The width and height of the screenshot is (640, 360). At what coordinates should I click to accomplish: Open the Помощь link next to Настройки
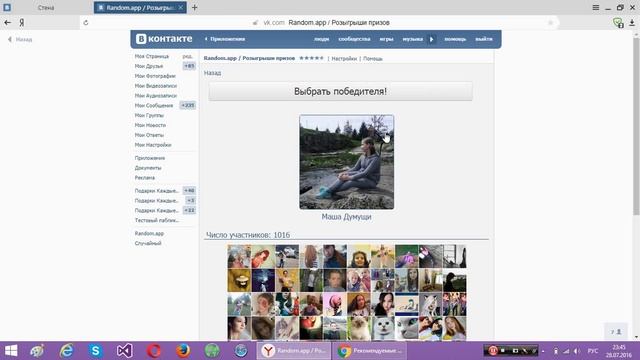pyautogui.click(x=373, y=59)
